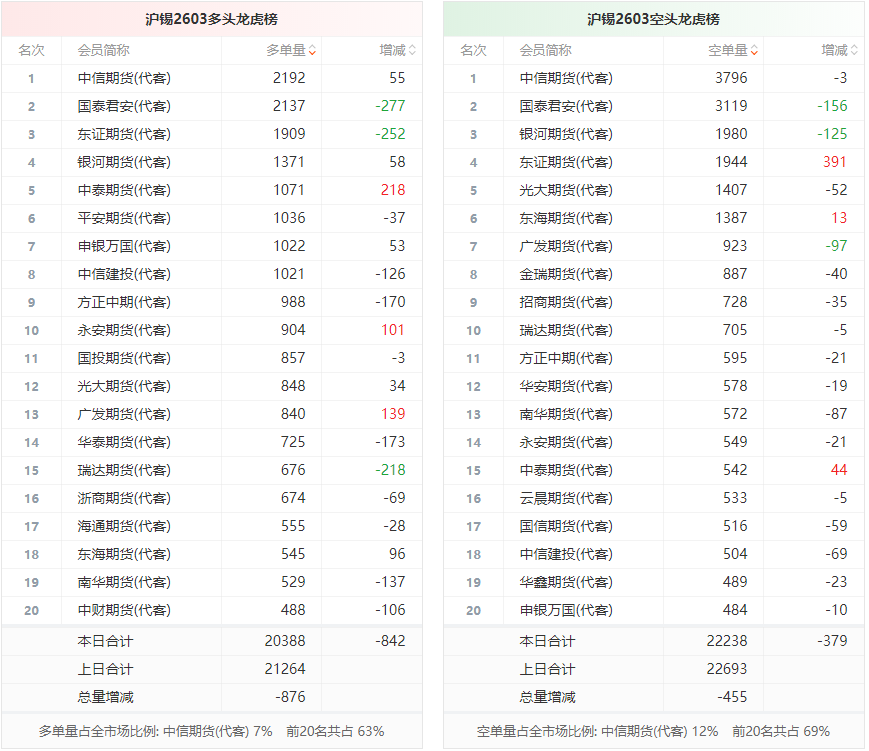Select 申银万国(代客) in long ranking

click(x=124, y=246)
